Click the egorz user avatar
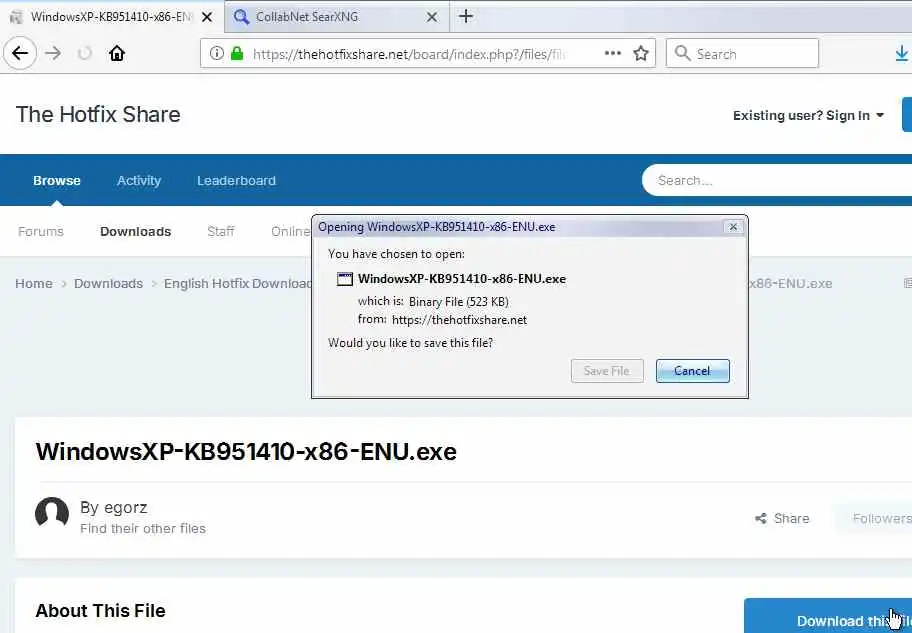This screenshot has width=912, height=633. click(52, 514)
